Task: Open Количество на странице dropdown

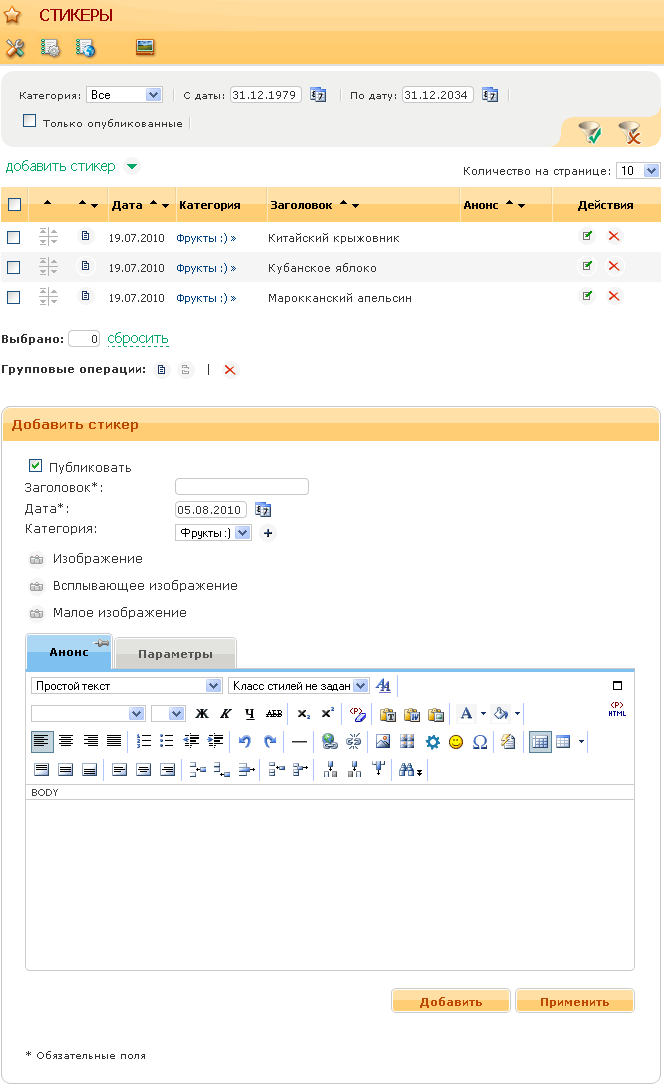Action: (x=638, y=171)
